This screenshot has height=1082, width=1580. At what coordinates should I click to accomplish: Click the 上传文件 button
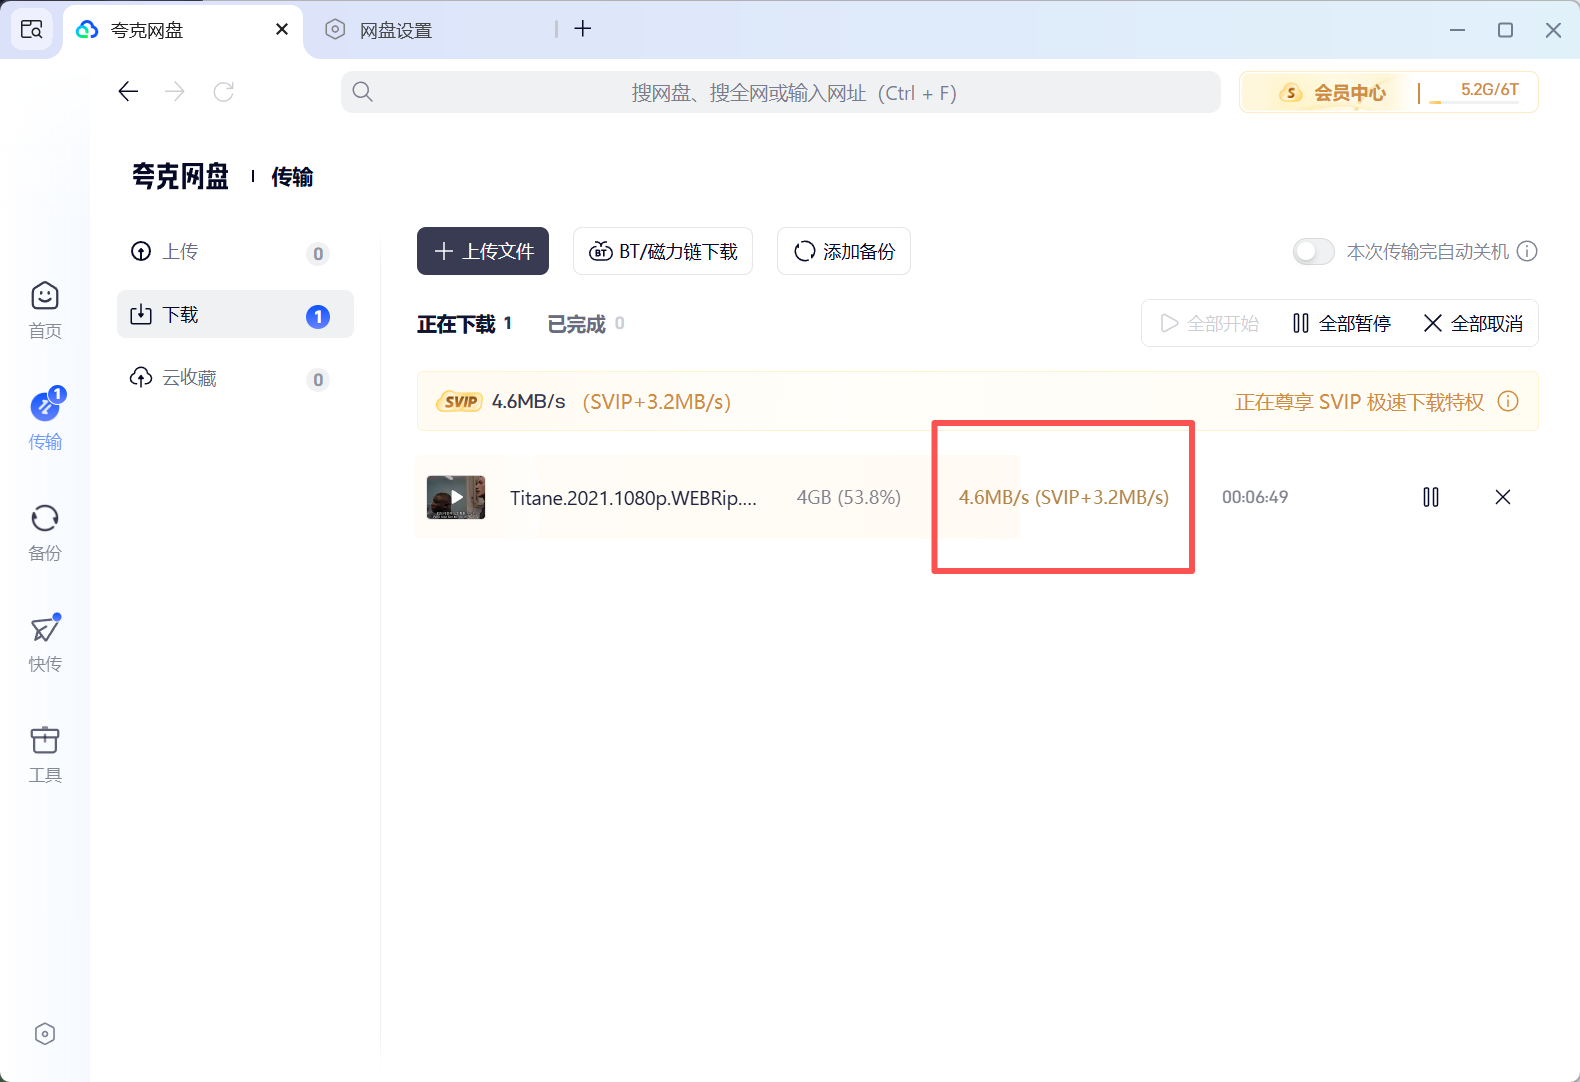click(x=483, y=251)
